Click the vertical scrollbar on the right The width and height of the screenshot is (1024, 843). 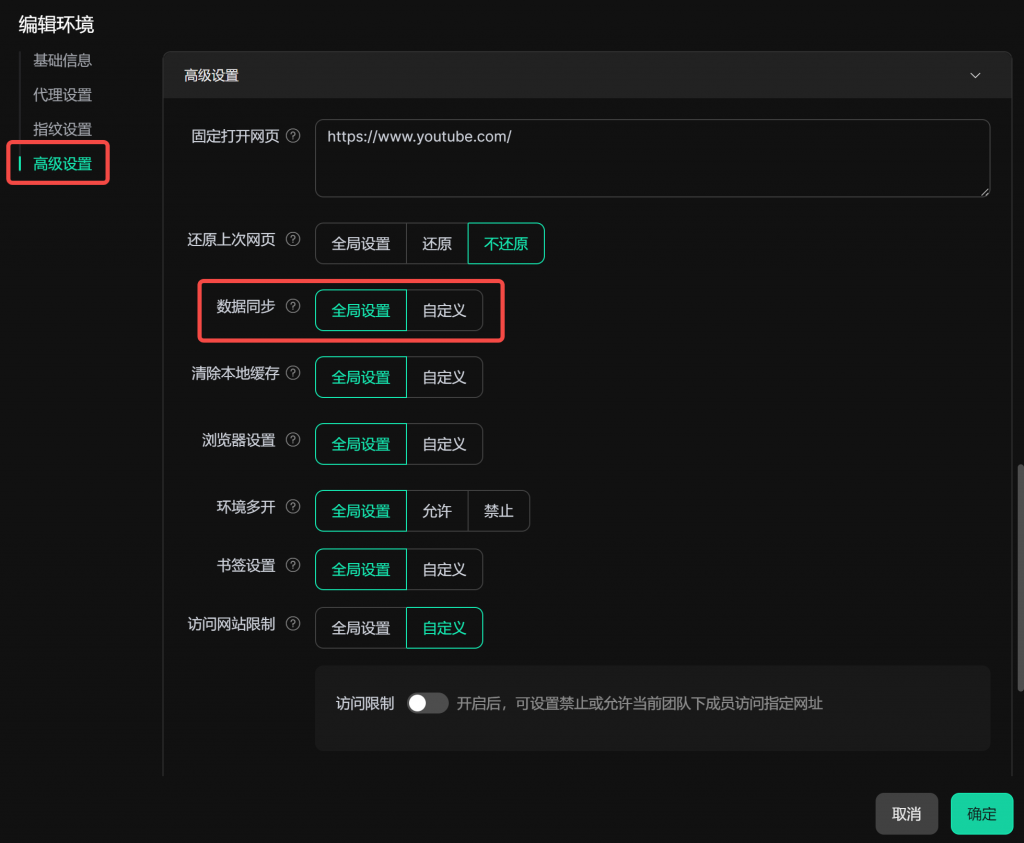(1019, 576)
